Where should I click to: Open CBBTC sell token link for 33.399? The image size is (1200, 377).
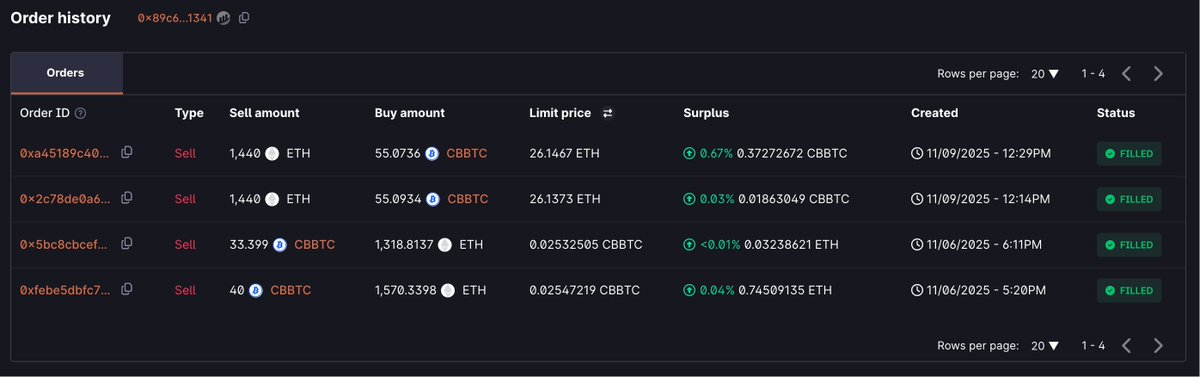[315, 244]
